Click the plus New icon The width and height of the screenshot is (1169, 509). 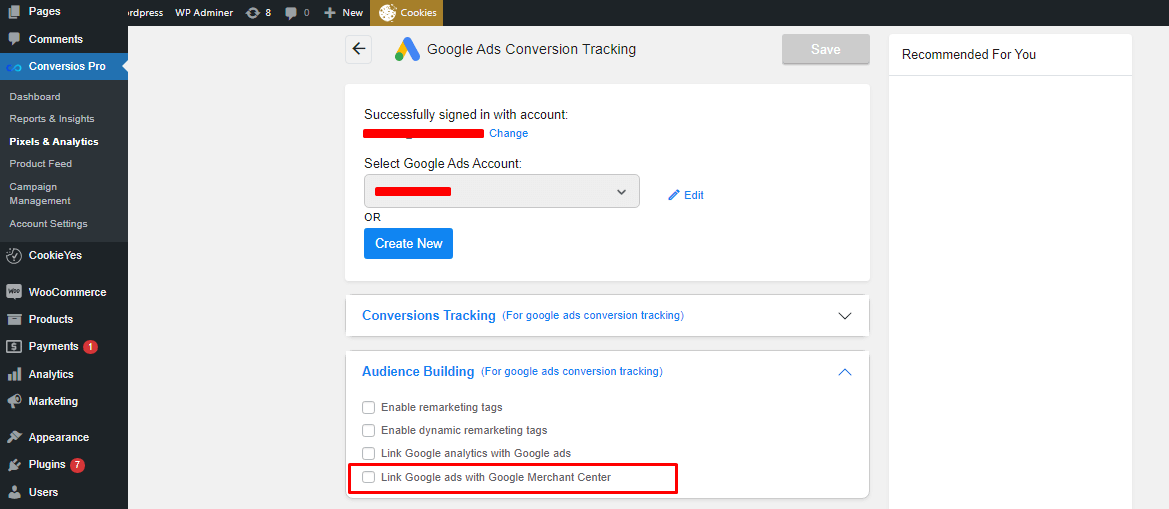(330, 13)
